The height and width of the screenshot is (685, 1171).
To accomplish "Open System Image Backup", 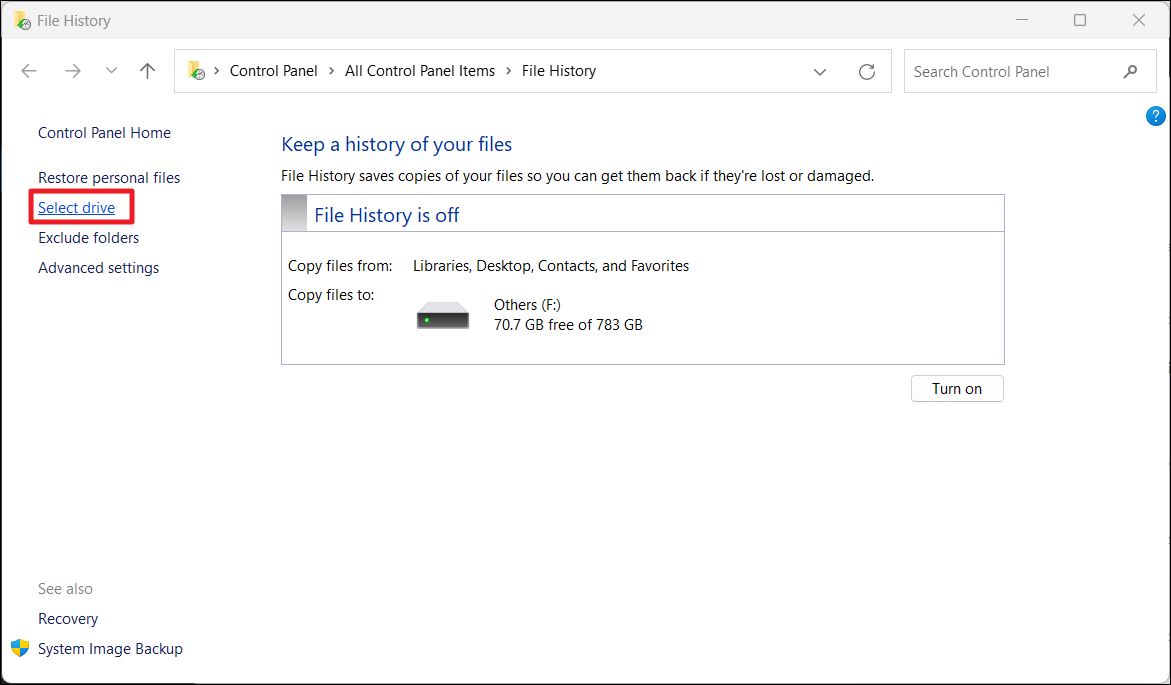I will tap(110, 649).
